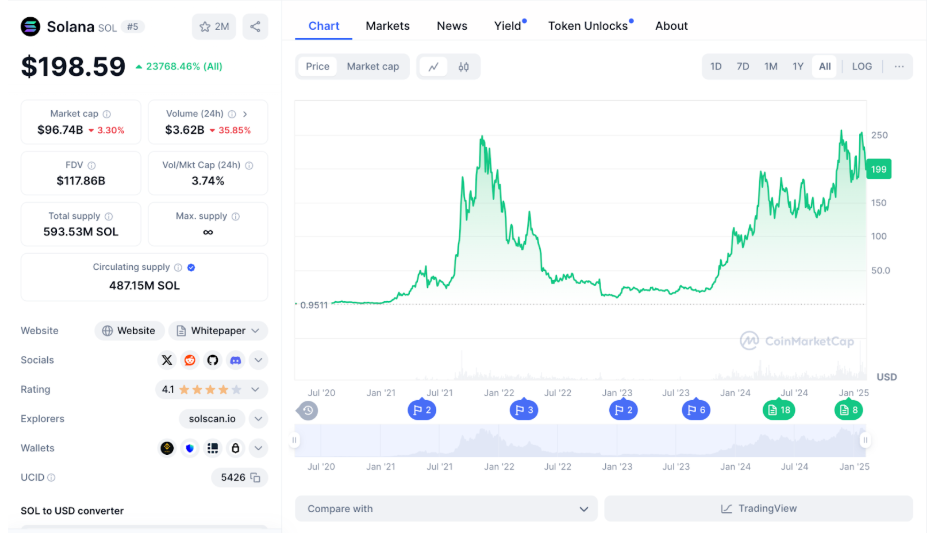Open Solana's Discord social icon
This screenshot has width=933, height=547.
pos(236,360)
